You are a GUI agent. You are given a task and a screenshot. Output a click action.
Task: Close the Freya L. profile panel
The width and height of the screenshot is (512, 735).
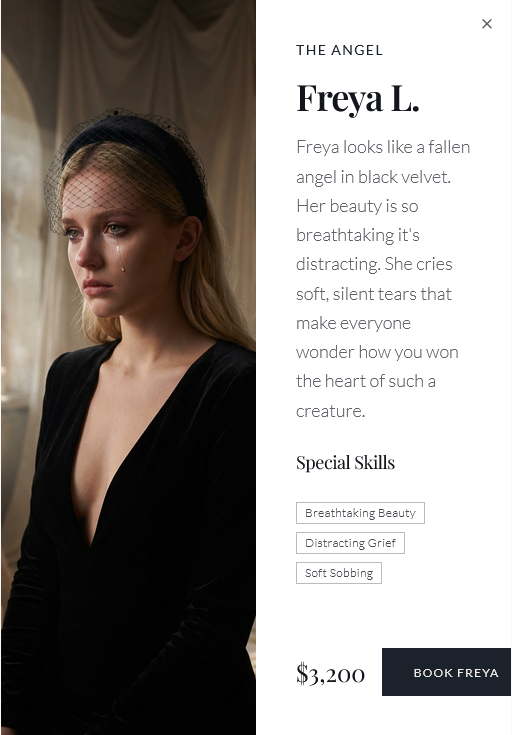(x=487, y=24)
